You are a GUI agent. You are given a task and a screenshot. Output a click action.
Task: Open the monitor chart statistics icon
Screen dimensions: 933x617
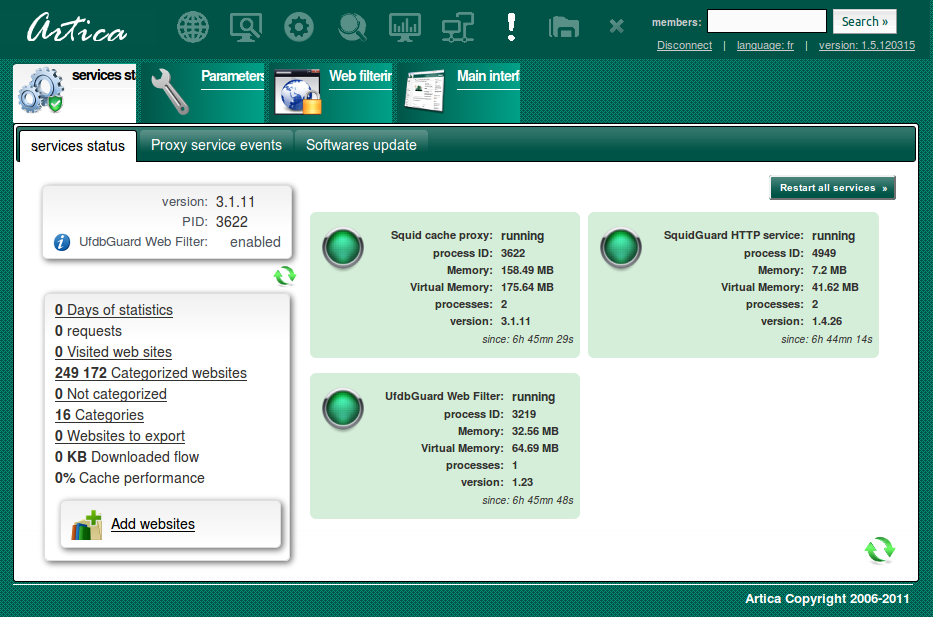click(x=405, y=27)
